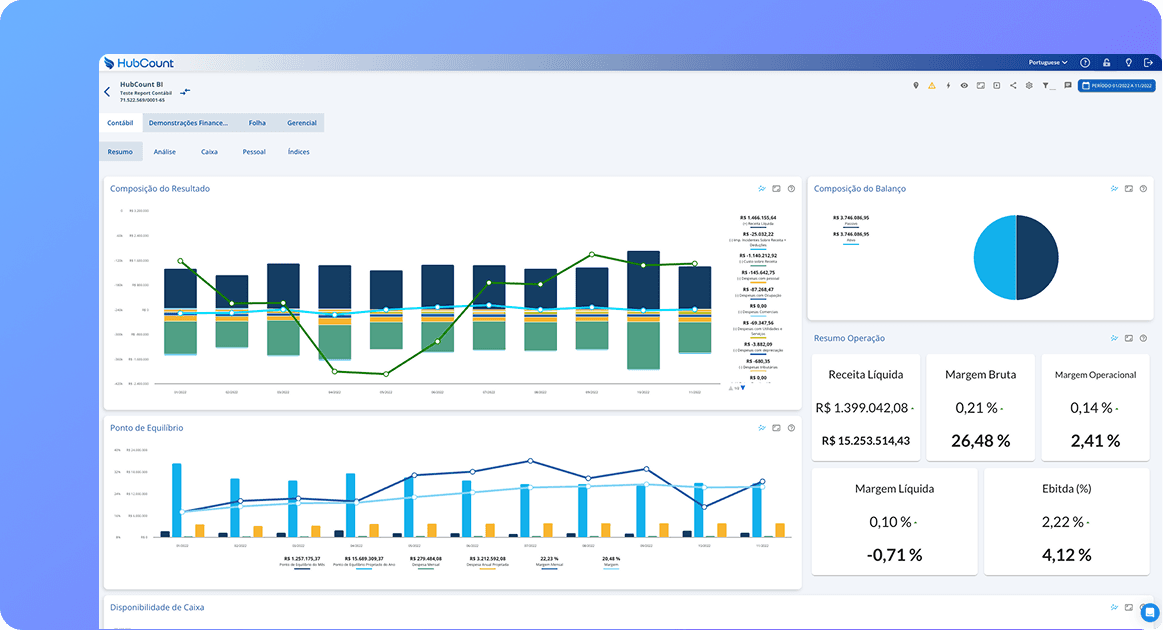
Task: Toggle the Receita Líquida legend entry R$ 1.466.155,64
Action: pos(757,221)
